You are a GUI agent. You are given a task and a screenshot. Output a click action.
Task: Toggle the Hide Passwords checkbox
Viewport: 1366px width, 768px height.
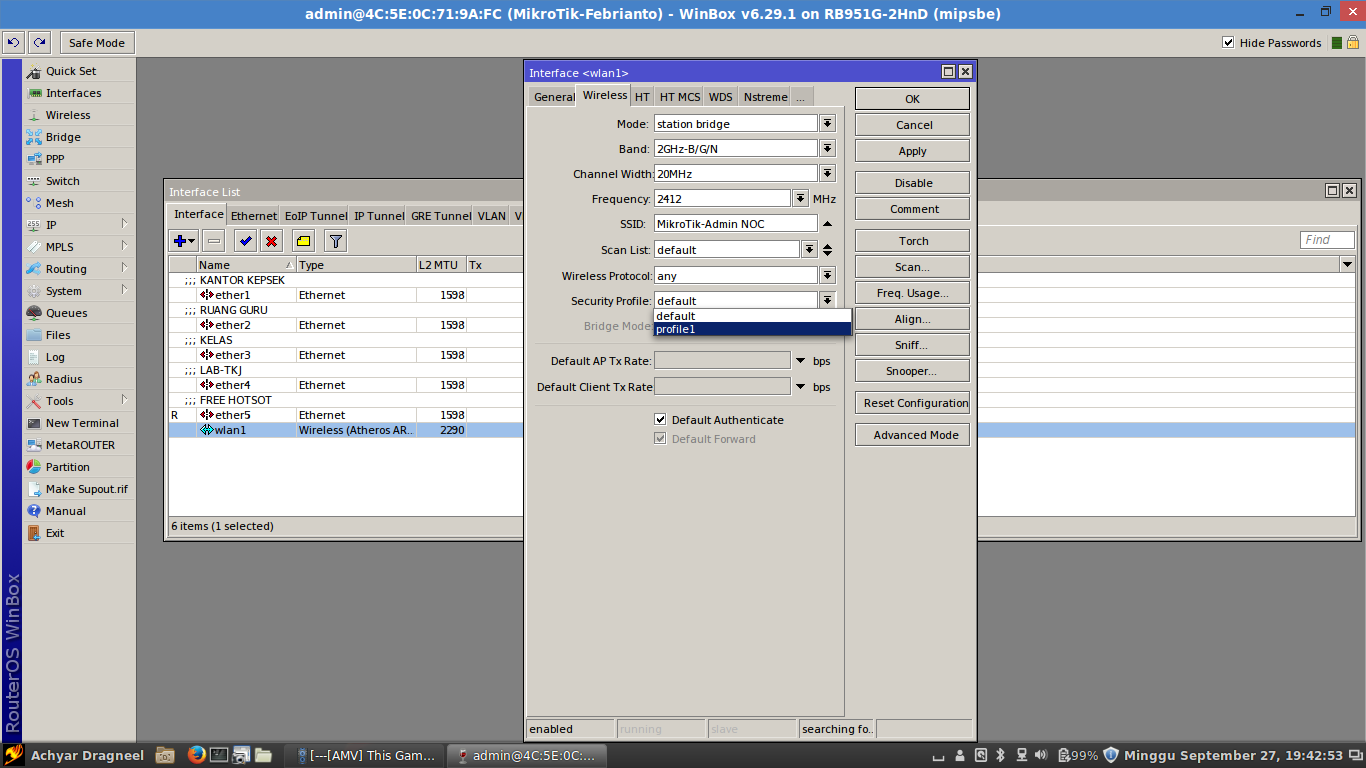pyautogui.click(x=1228, y=43)
